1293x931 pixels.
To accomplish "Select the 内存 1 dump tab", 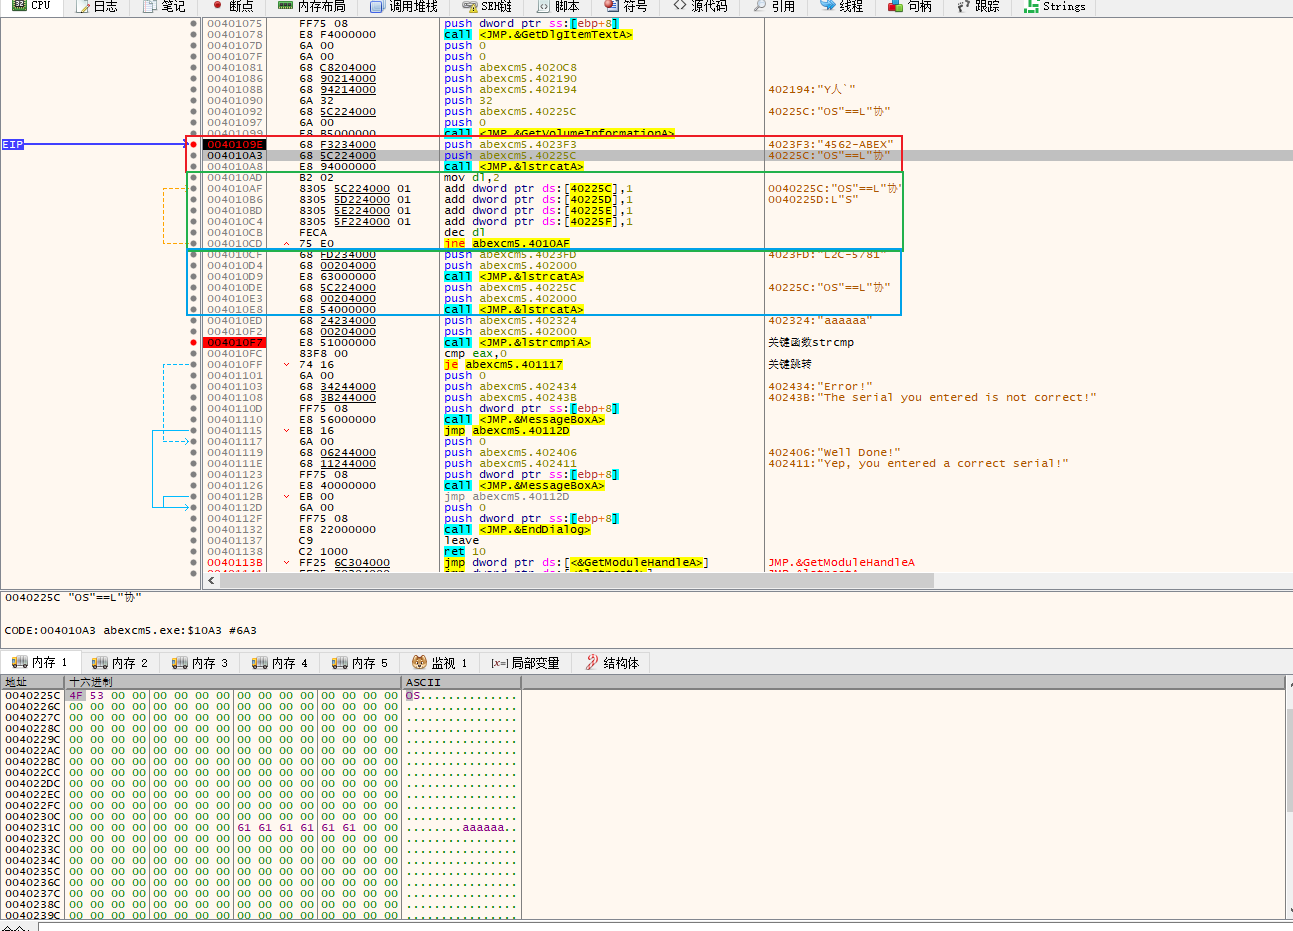I will tap(40, 662).
